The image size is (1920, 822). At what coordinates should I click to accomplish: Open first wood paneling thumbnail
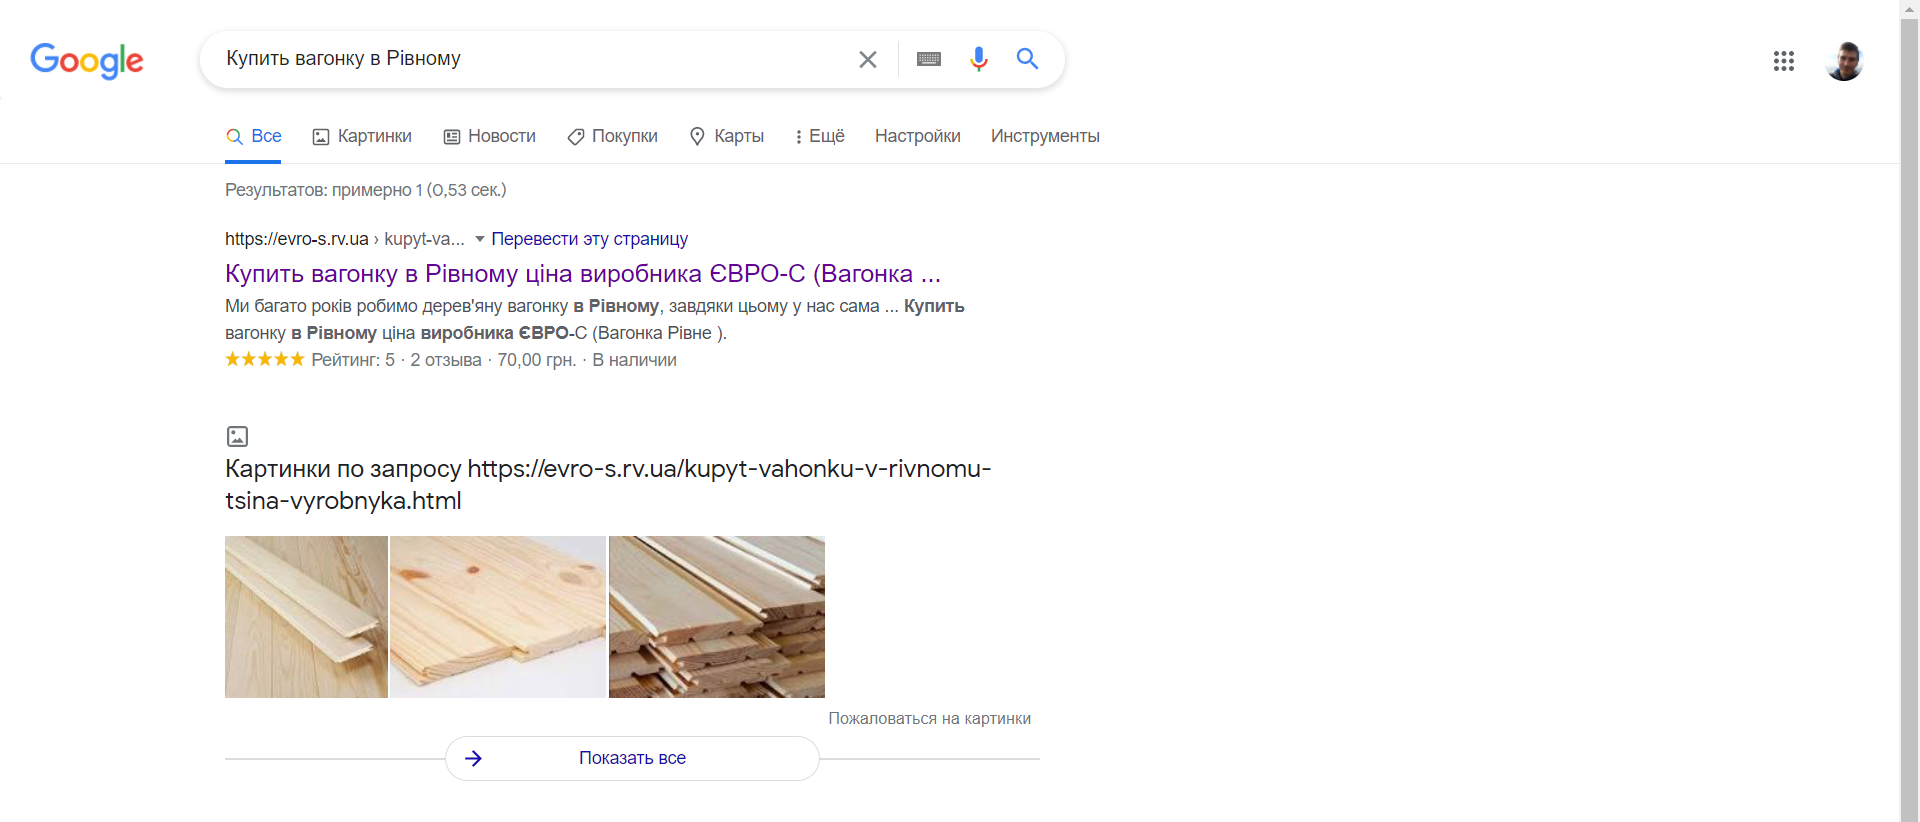tap(306, 617)
